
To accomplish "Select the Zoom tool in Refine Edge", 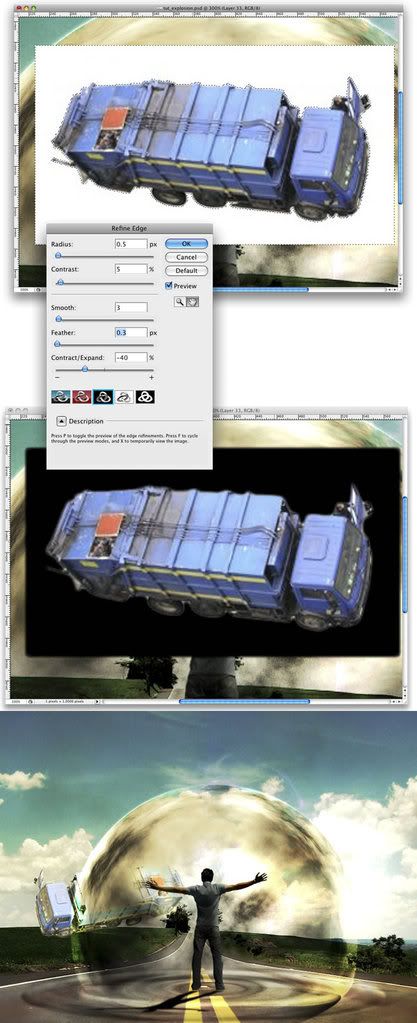I will 179,301.
